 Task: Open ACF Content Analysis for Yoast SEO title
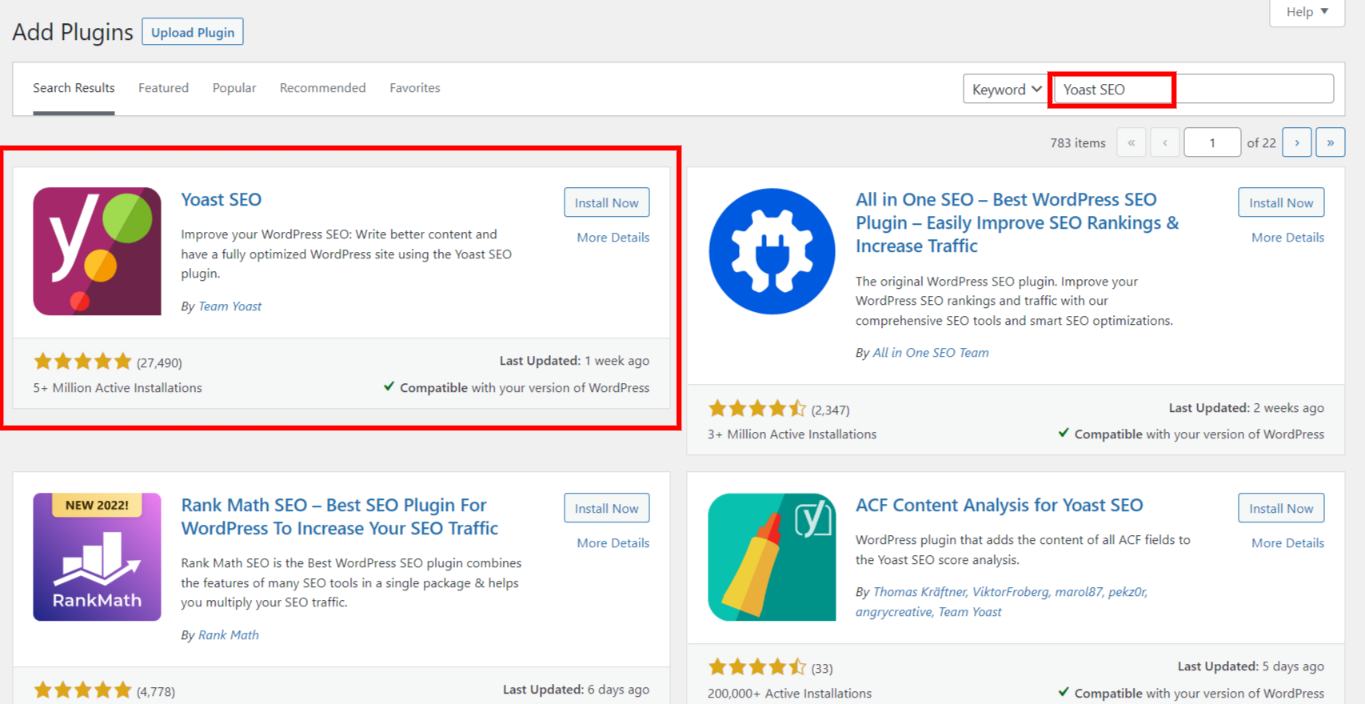[999, 505]
